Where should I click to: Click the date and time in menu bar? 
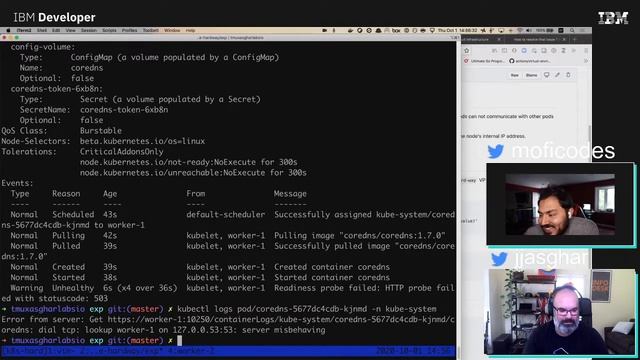(x=457, y=30)
